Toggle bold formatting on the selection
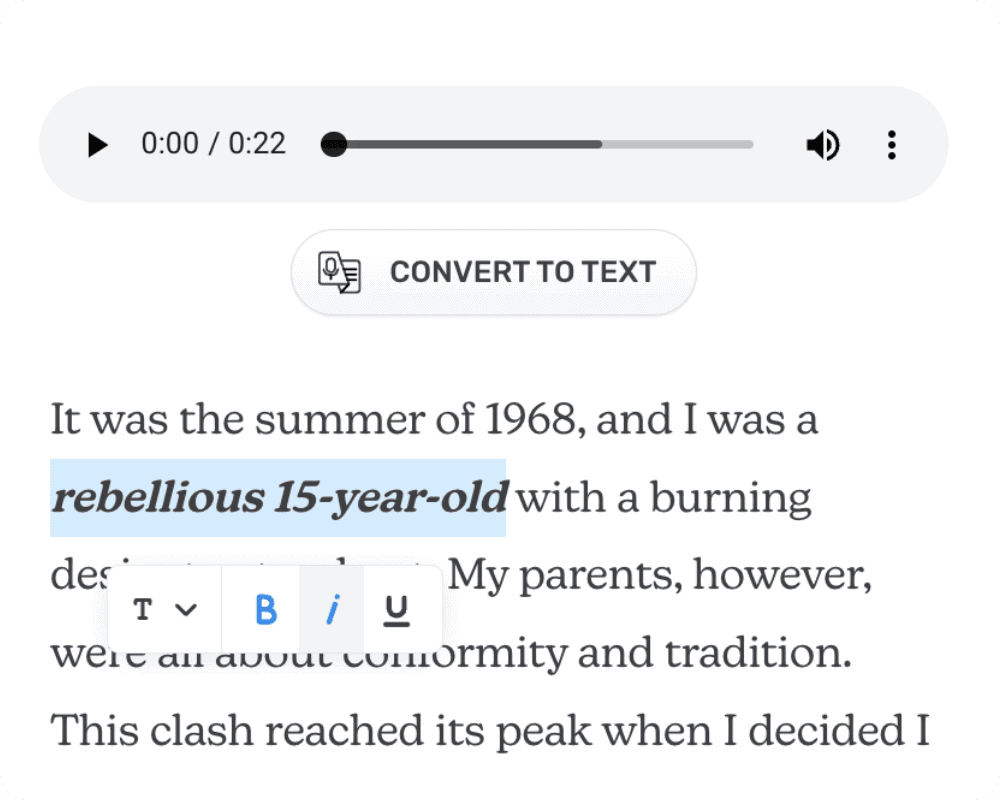This screenshot has width=1000, height=800. (x=265, y=609)
